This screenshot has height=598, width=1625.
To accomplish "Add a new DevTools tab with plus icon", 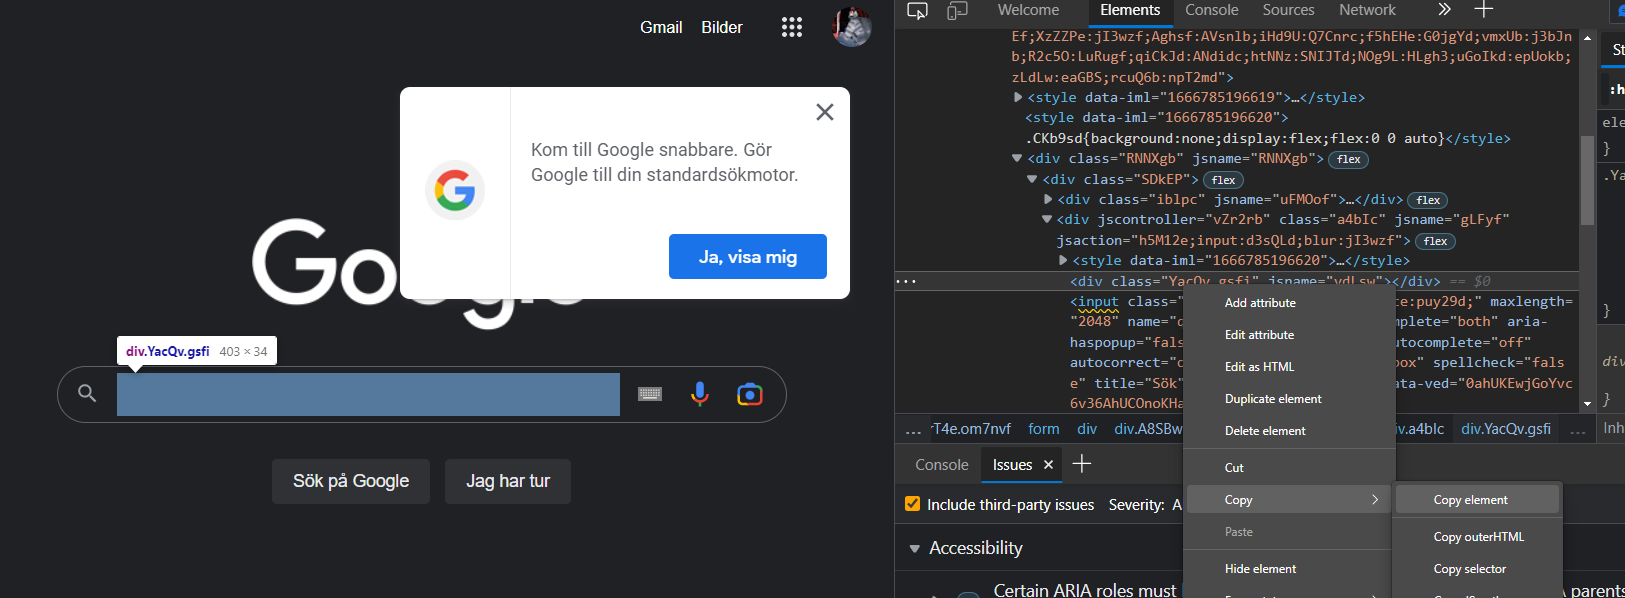I will click(1484, 10).
